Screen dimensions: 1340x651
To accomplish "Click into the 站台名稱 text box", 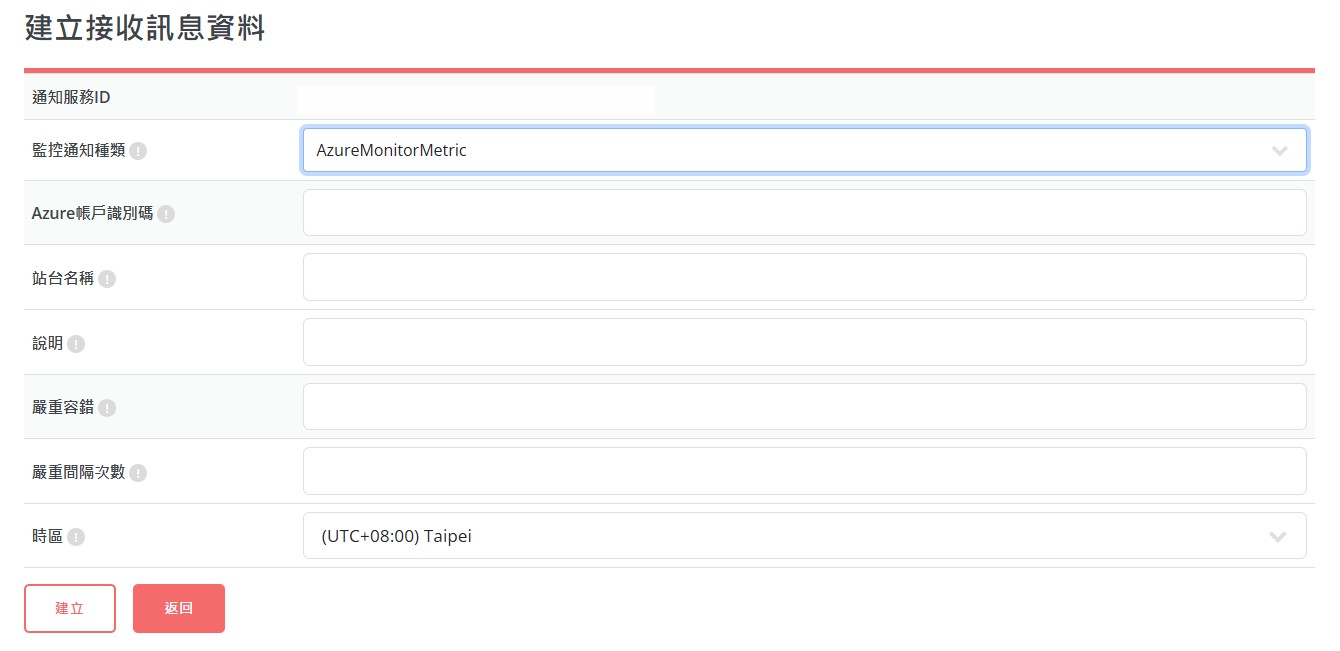I will pyautogui.click(x=804, y=277).
